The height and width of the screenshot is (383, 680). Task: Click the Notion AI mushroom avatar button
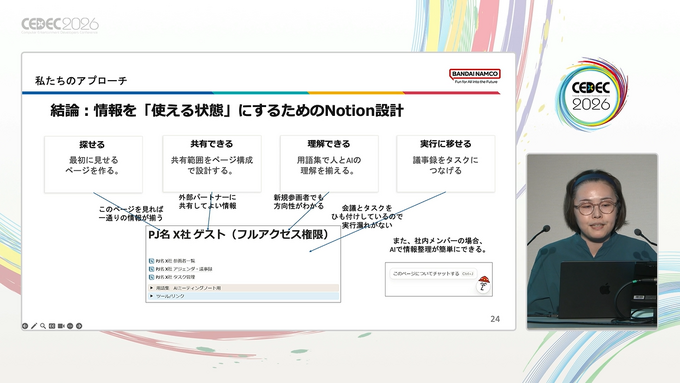point(484,284)
